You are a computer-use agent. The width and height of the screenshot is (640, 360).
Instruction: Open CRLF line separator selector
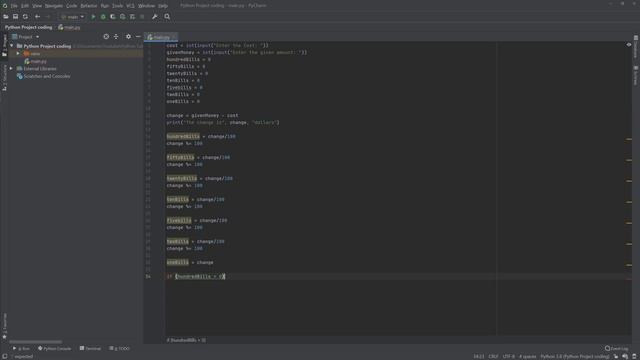[x=493, y=356]
